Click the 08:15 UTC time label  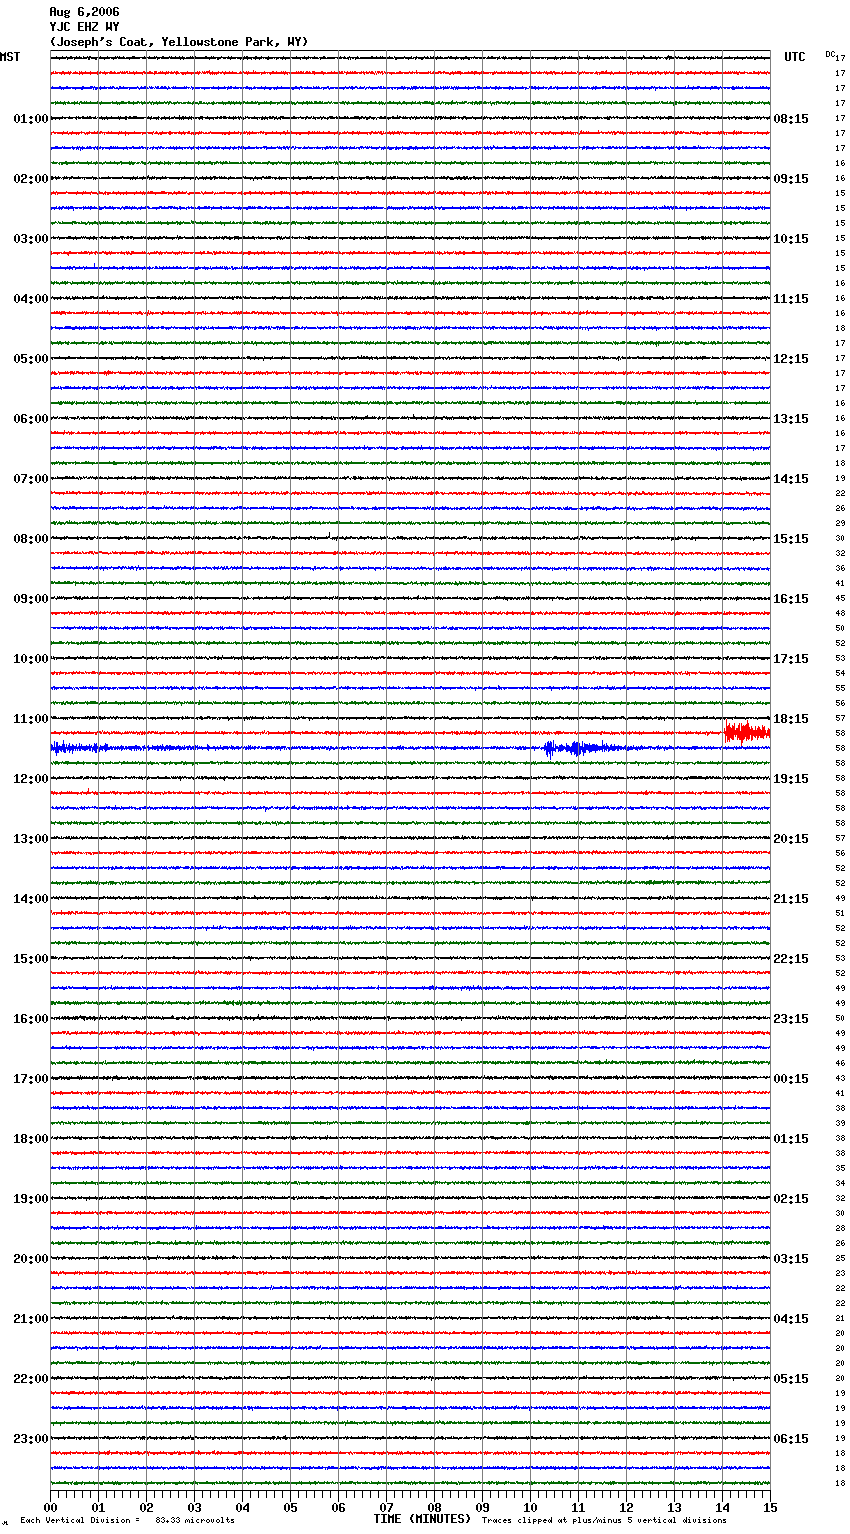[x=791, y=119]
